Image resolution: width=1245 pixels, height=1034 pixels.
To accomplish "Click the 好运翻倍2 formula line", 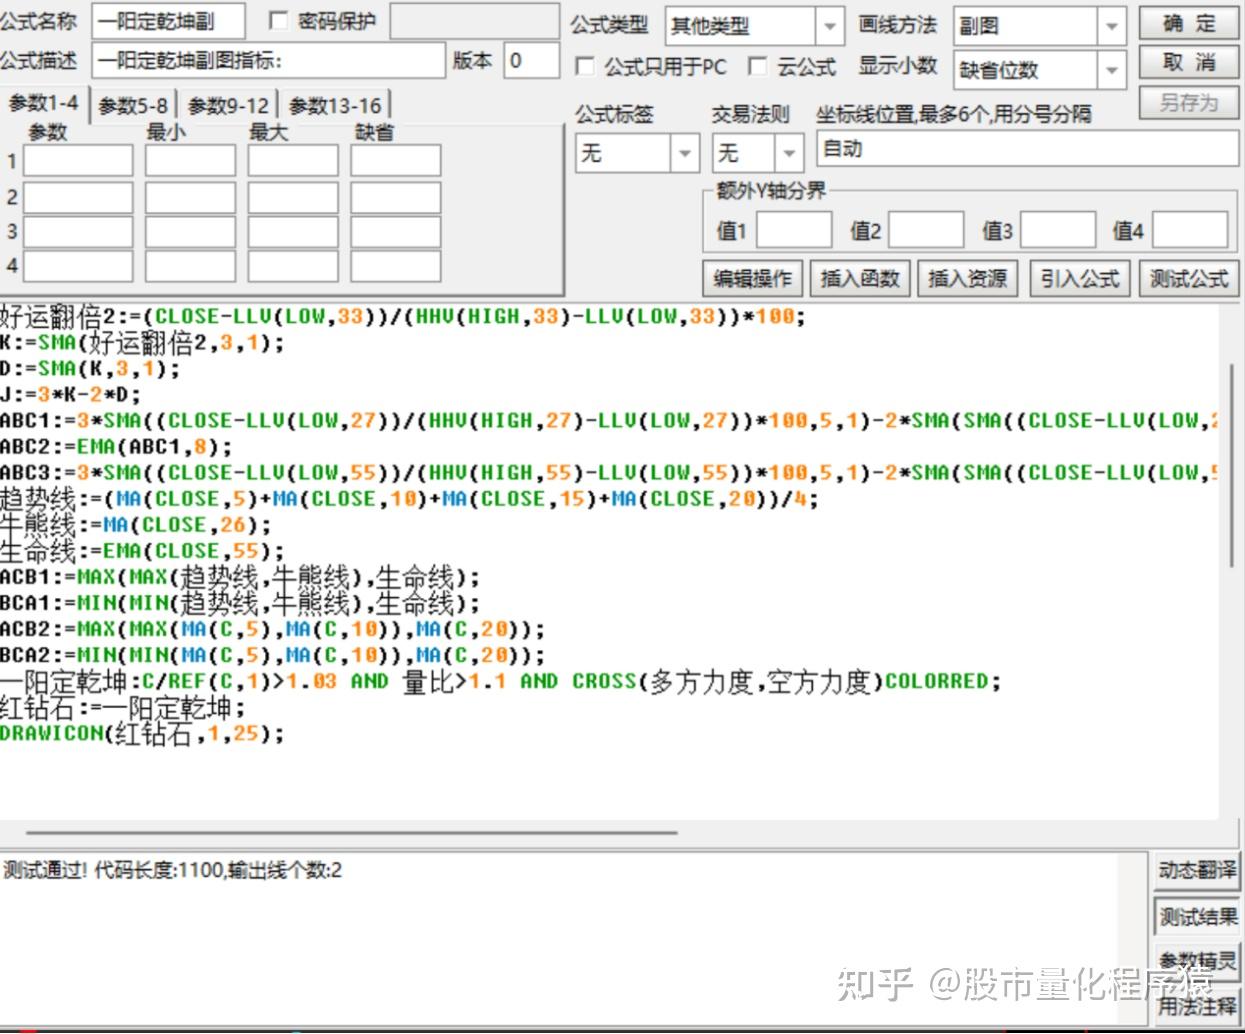I will [403, 317].
